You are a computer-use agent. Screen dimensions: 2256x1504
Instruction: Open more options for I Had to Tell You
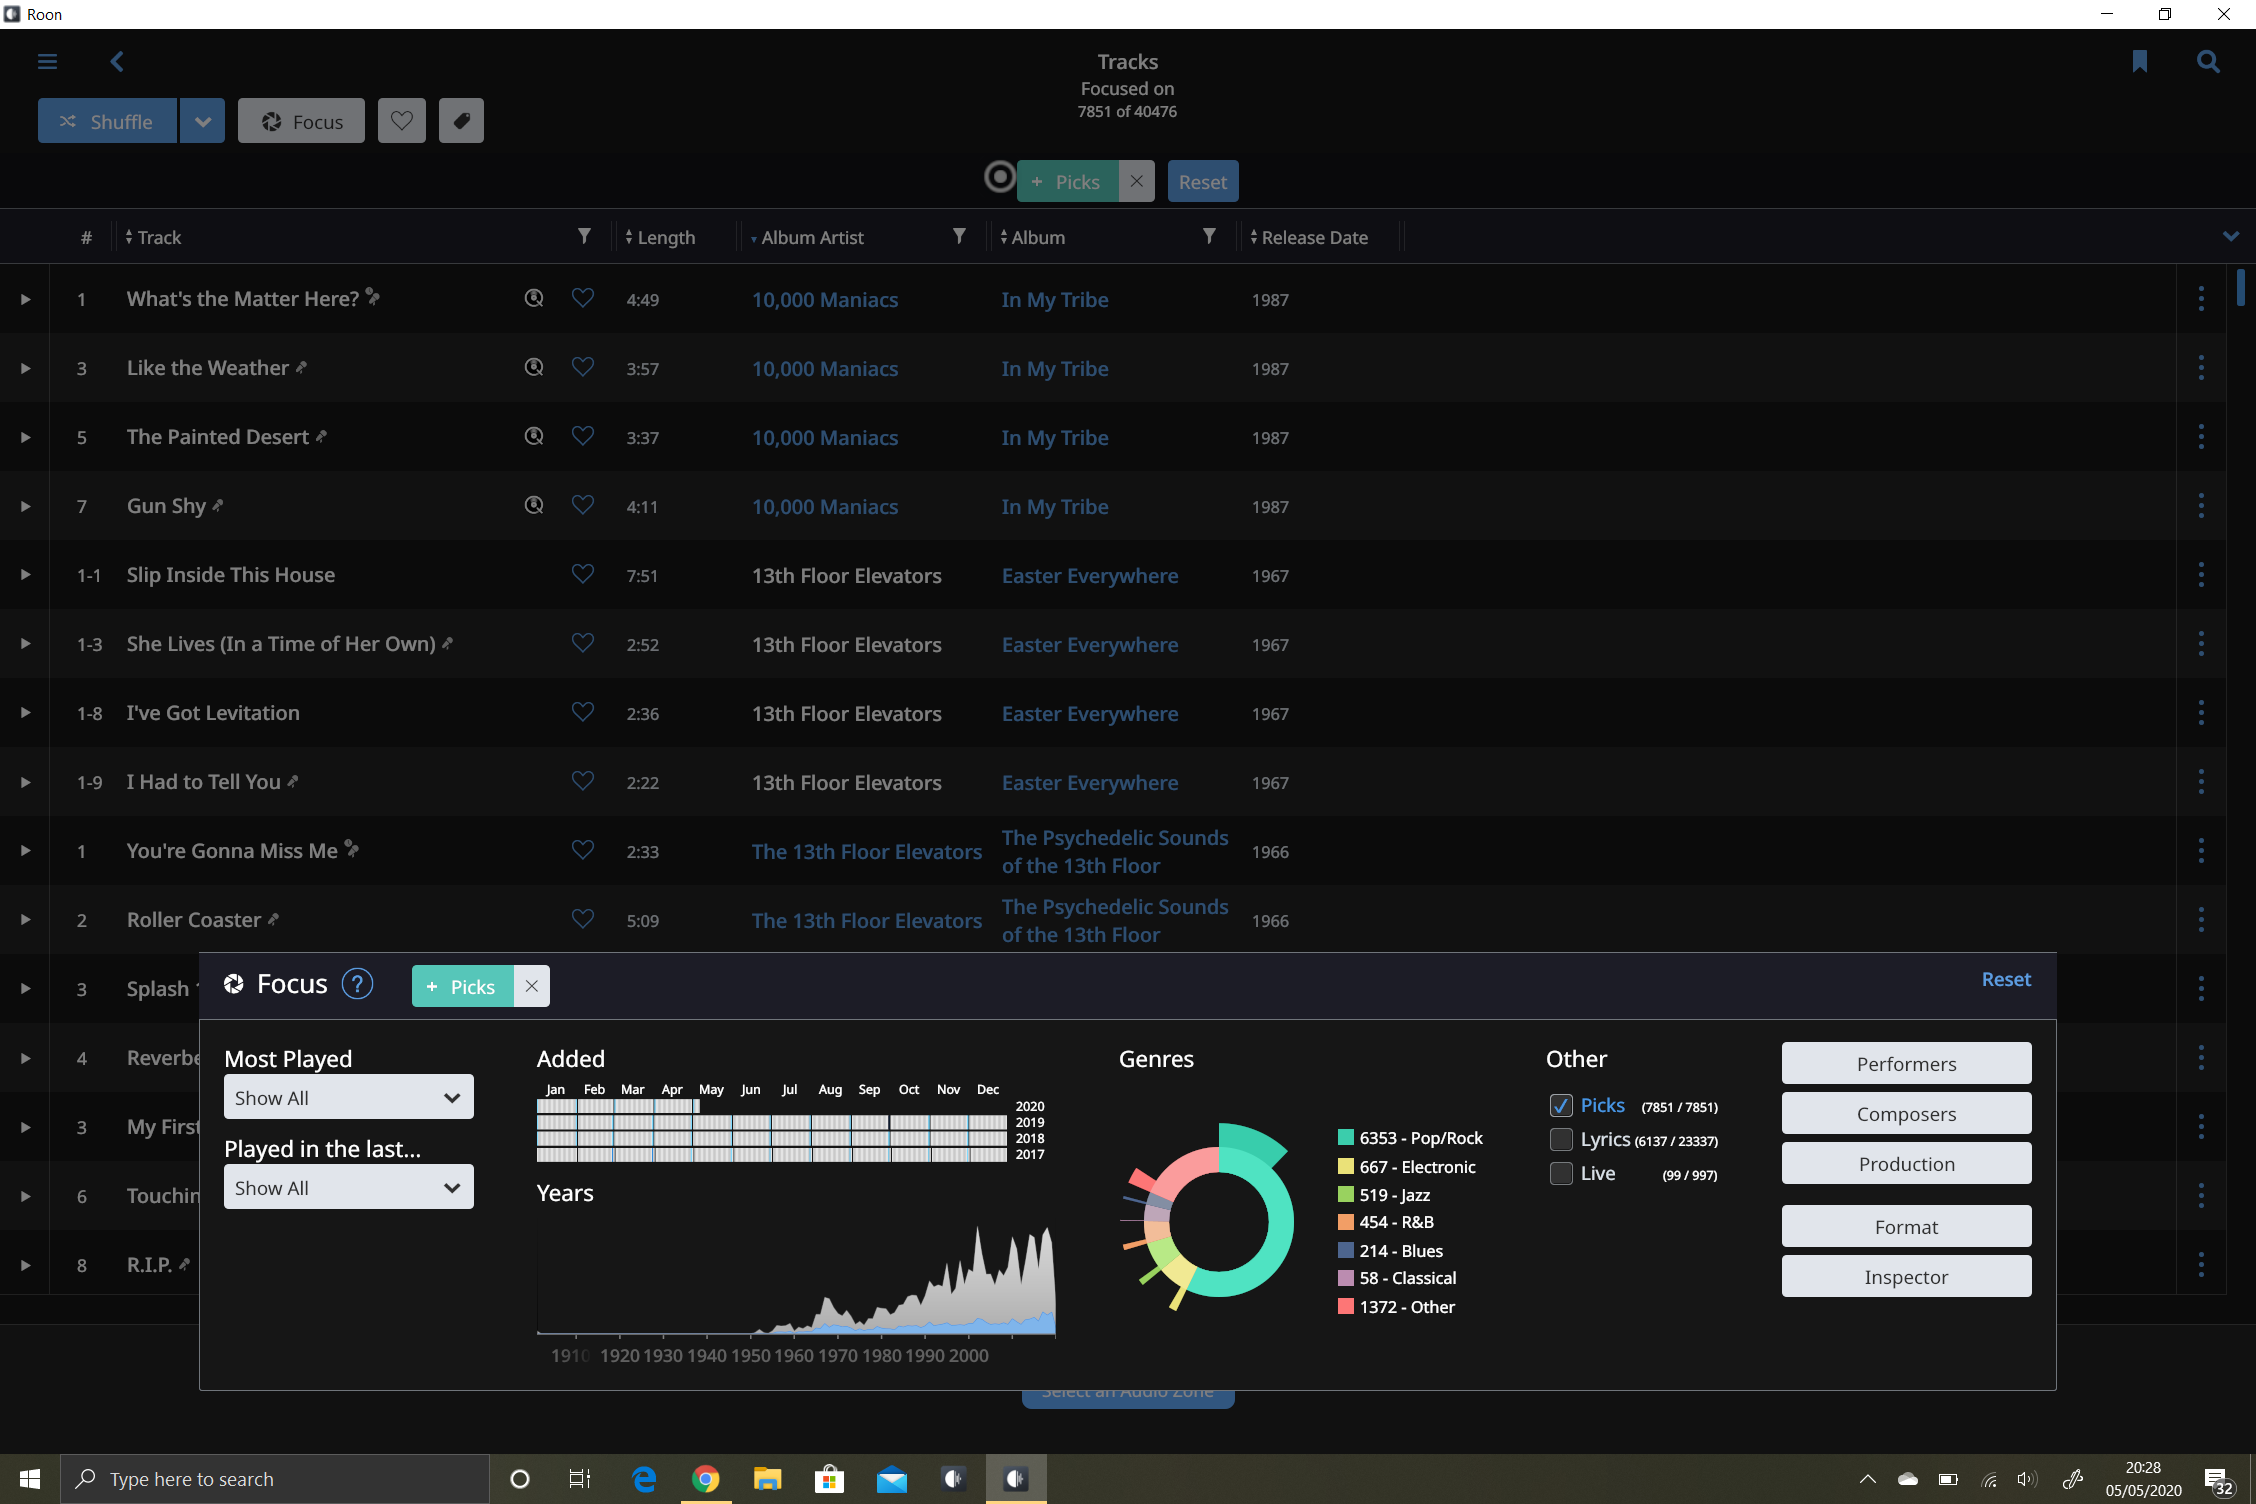point(2201,782)
